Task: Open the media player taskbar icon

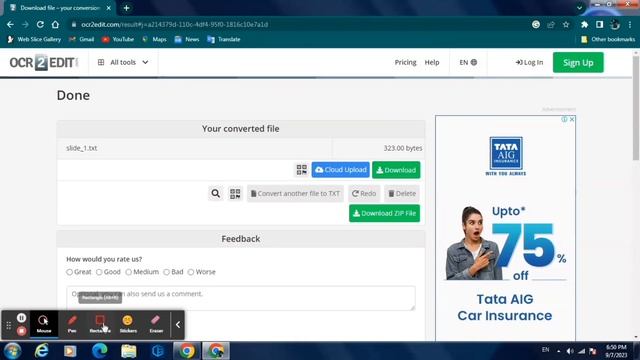Action: 70,351
